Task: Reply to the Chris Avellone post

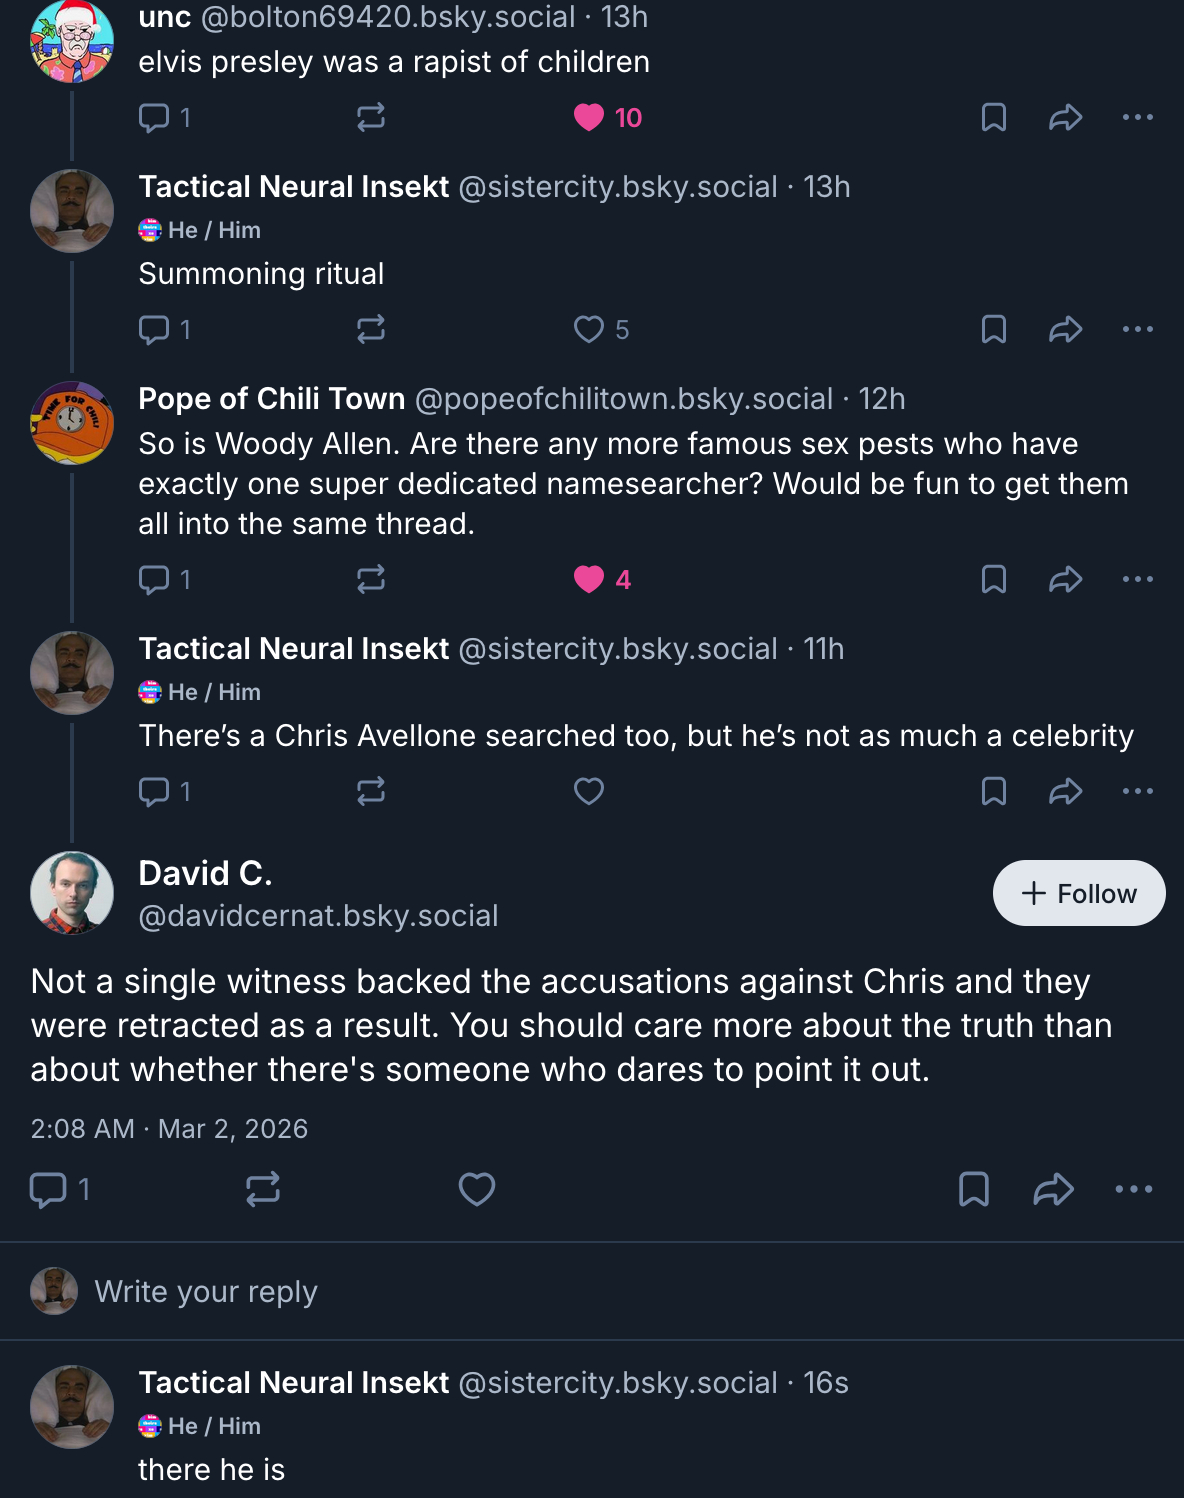Action: [x=154, y=792]
